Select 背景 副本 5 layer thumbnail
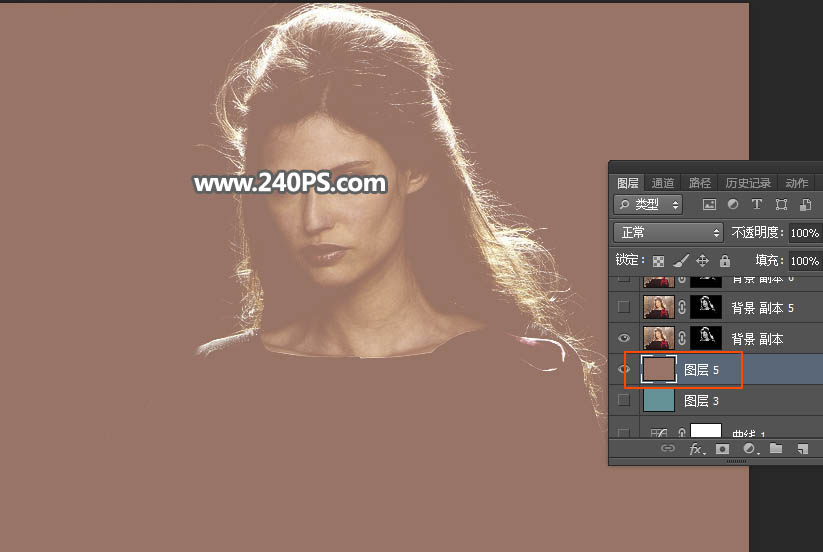 [x=659, y=307]
